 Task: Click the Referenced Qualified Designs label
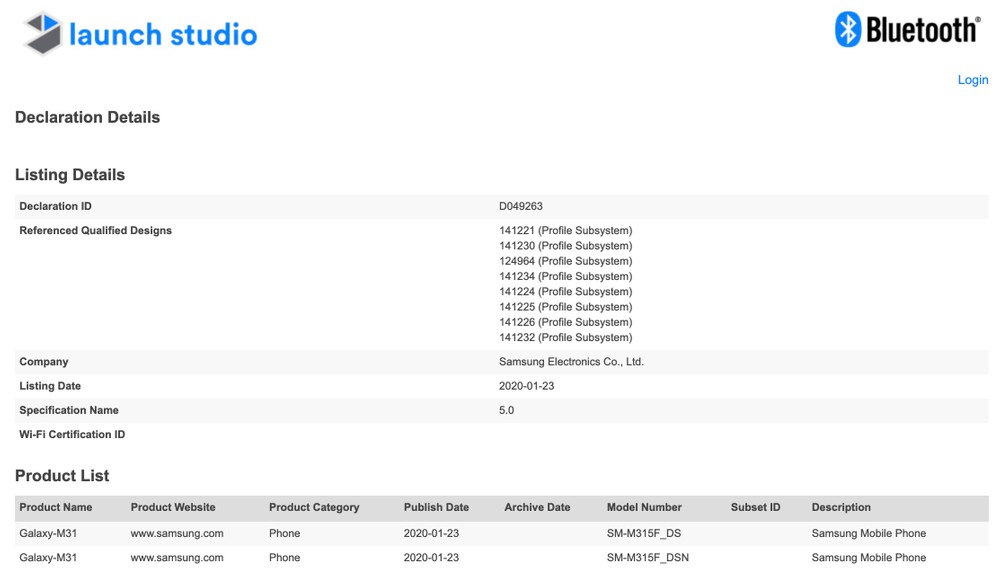pyautogui.click(x=96, y=230)
